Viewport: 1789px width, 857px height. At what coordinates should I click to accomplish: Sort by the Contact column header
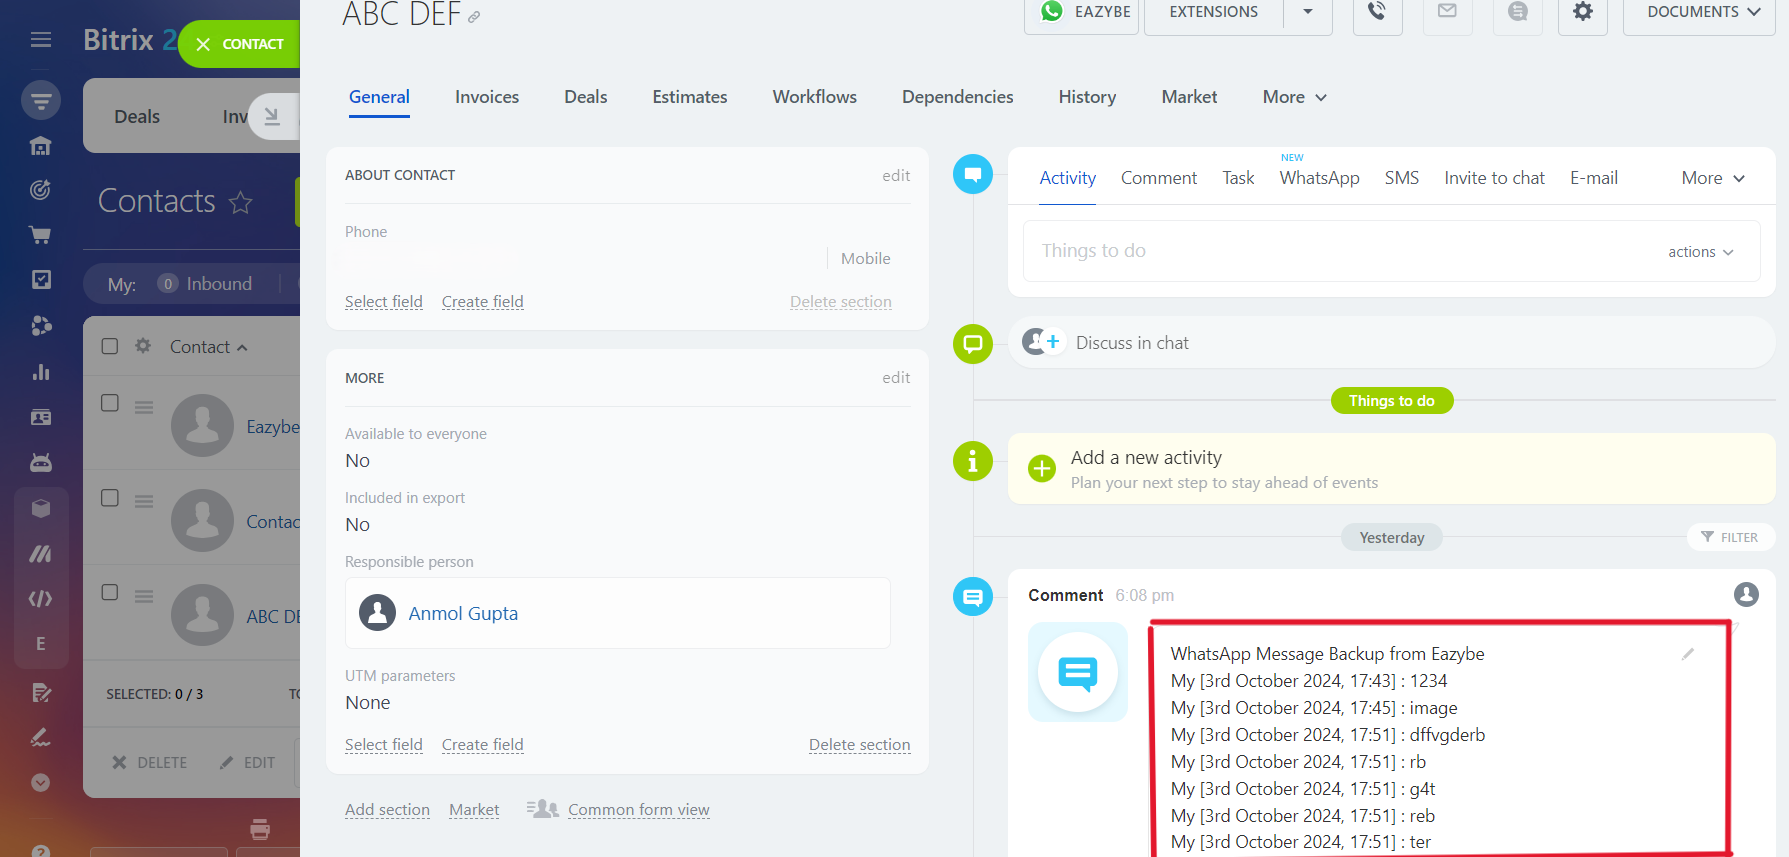pos(208,346)
